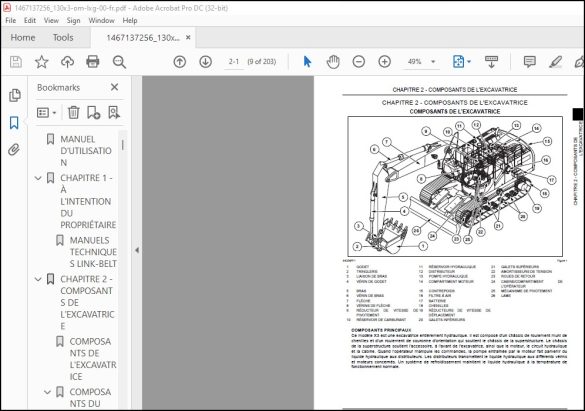Go to previous page arrow
This screenshot has width=585, height=411.
(x=180, y=62)
